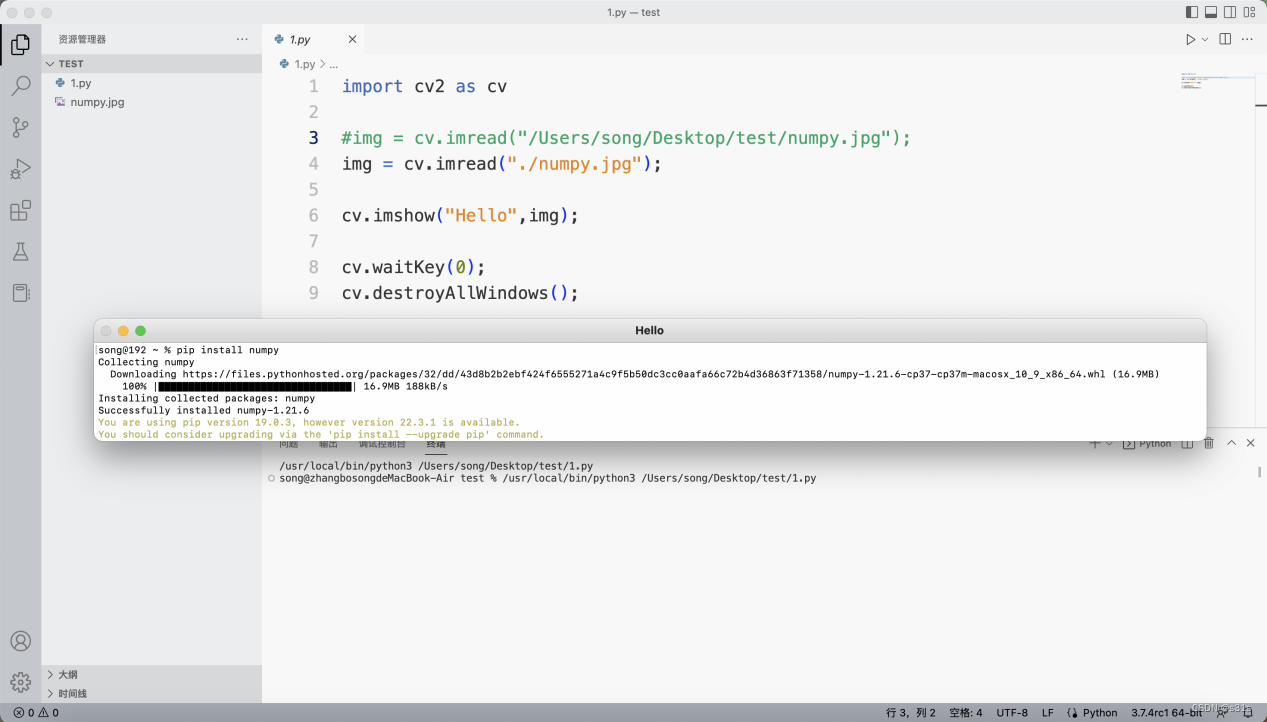Click 资源管理器 explorer header title

[x=82, y=39]
